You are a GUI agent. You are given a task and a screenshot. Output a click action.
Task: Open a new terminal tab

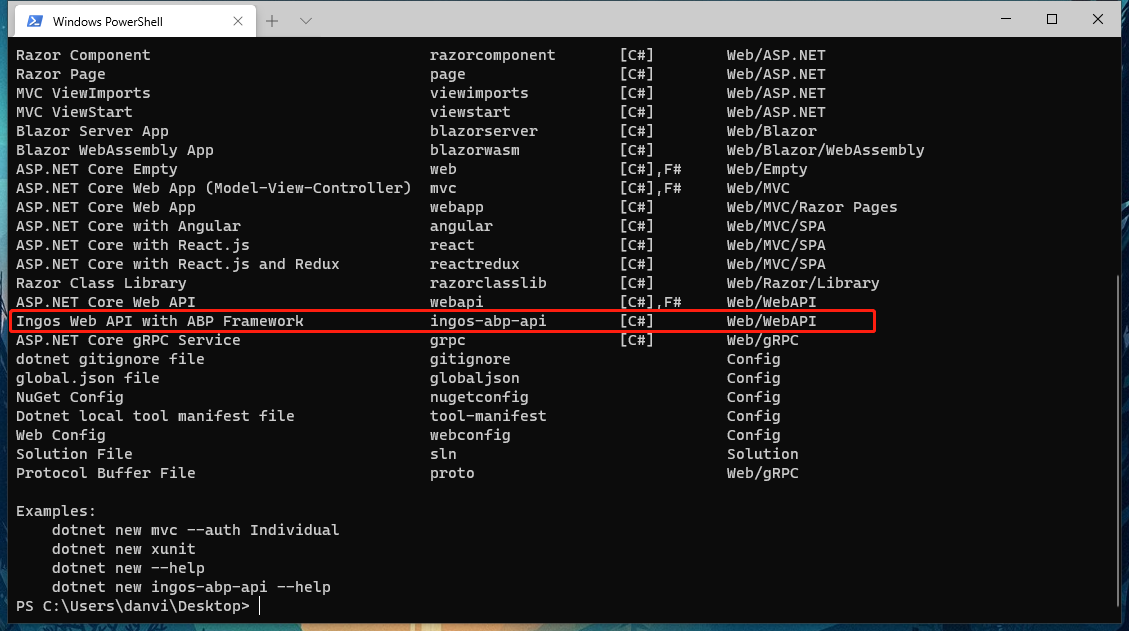coord(271,21)
